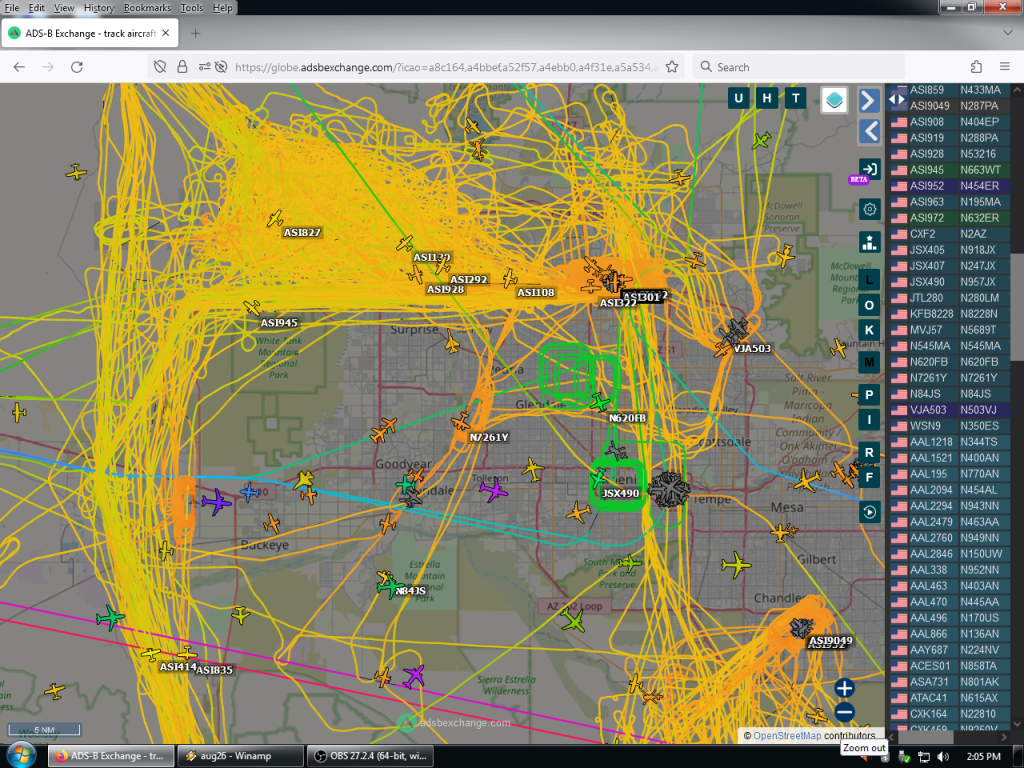Bookmark this page with star icon
The image size is (1024, 768).
pyautogui.click(x=672, y=67)
